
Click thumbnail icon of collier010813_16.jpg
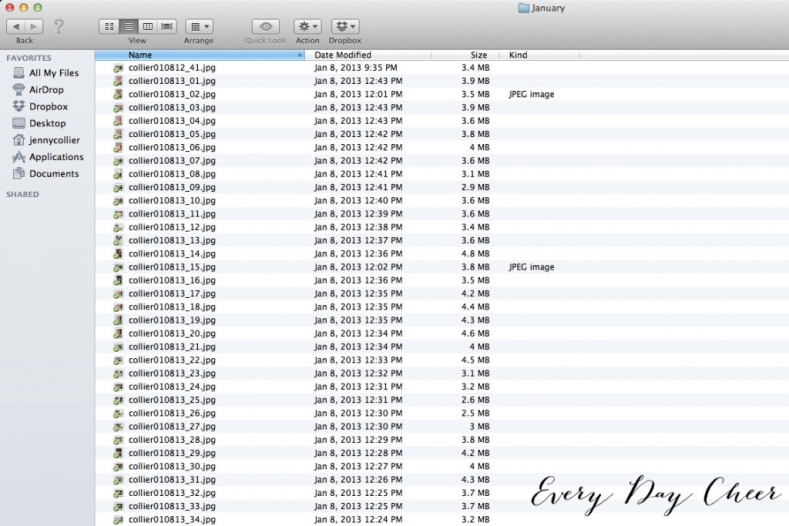pyautogui.click(x=118, y=280)
